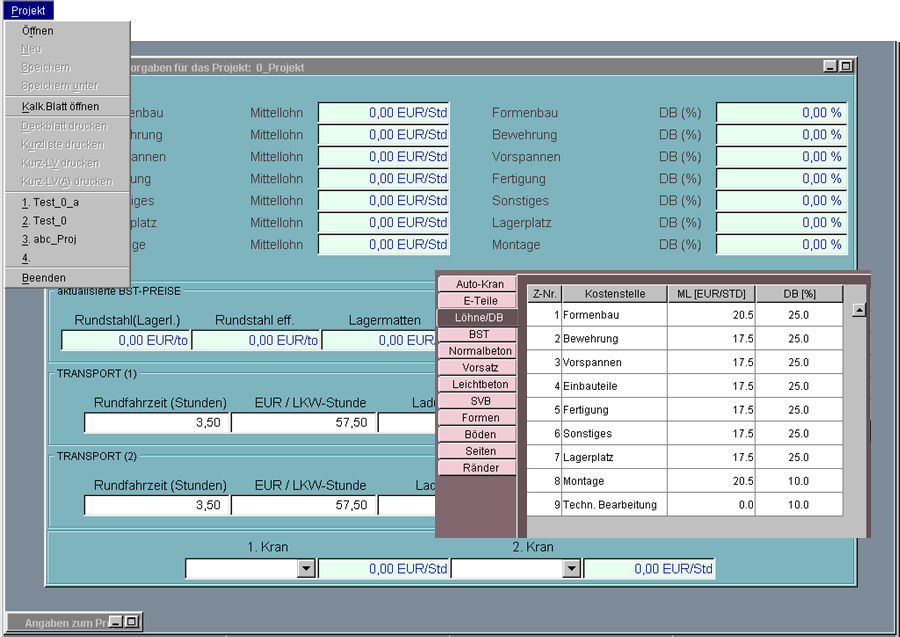This screenshot has height=637, width=900.
Task: Select the Normalbeton tab
Action: click(x=477, y=351)
